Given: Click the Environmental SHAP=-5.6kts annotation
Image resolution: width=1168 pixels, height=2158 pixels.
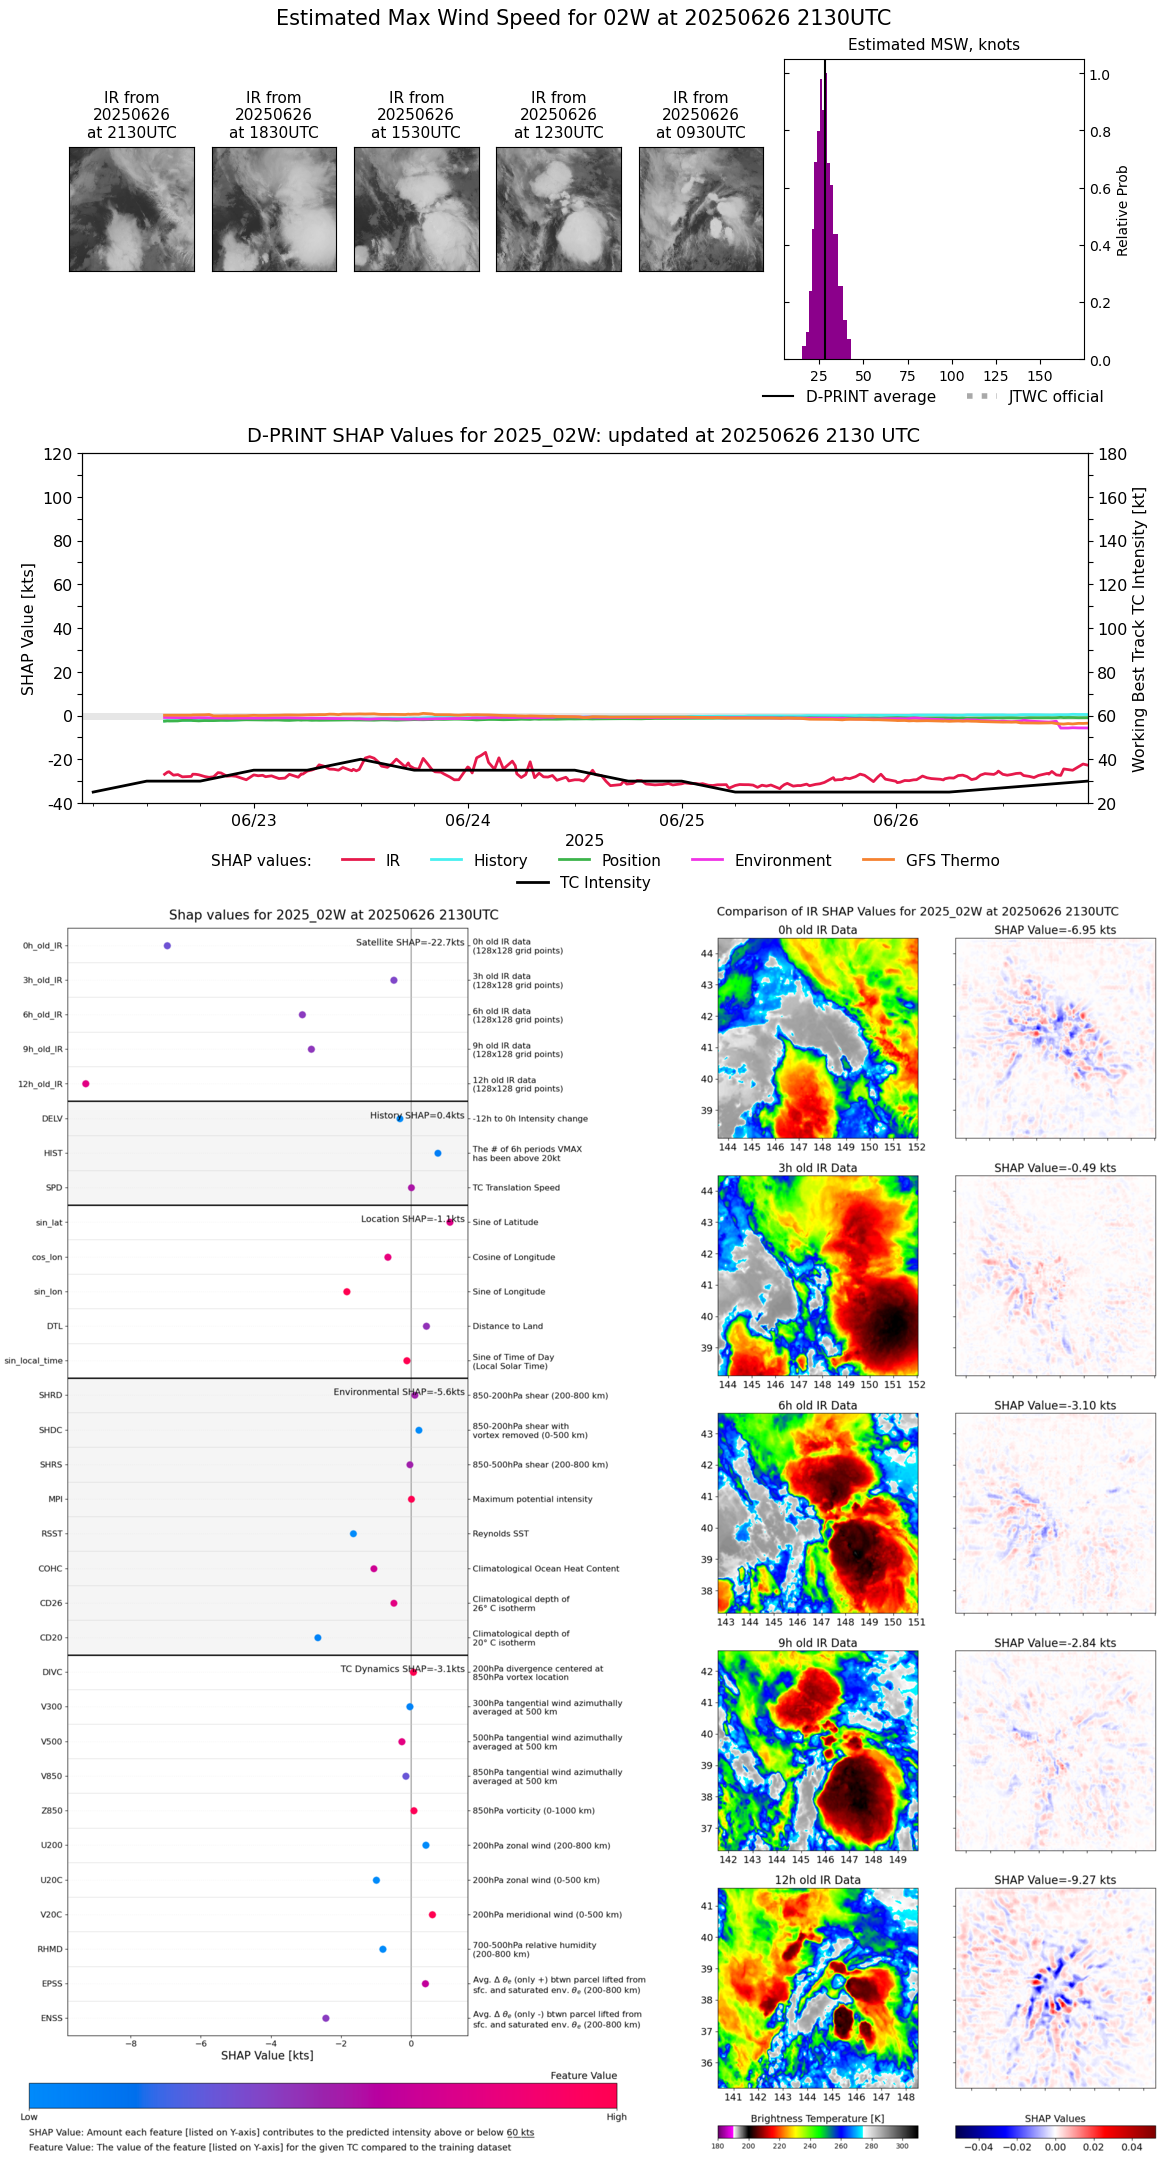Looking at the screenshot, I should pyautogui.click(x=399, y=1392).
